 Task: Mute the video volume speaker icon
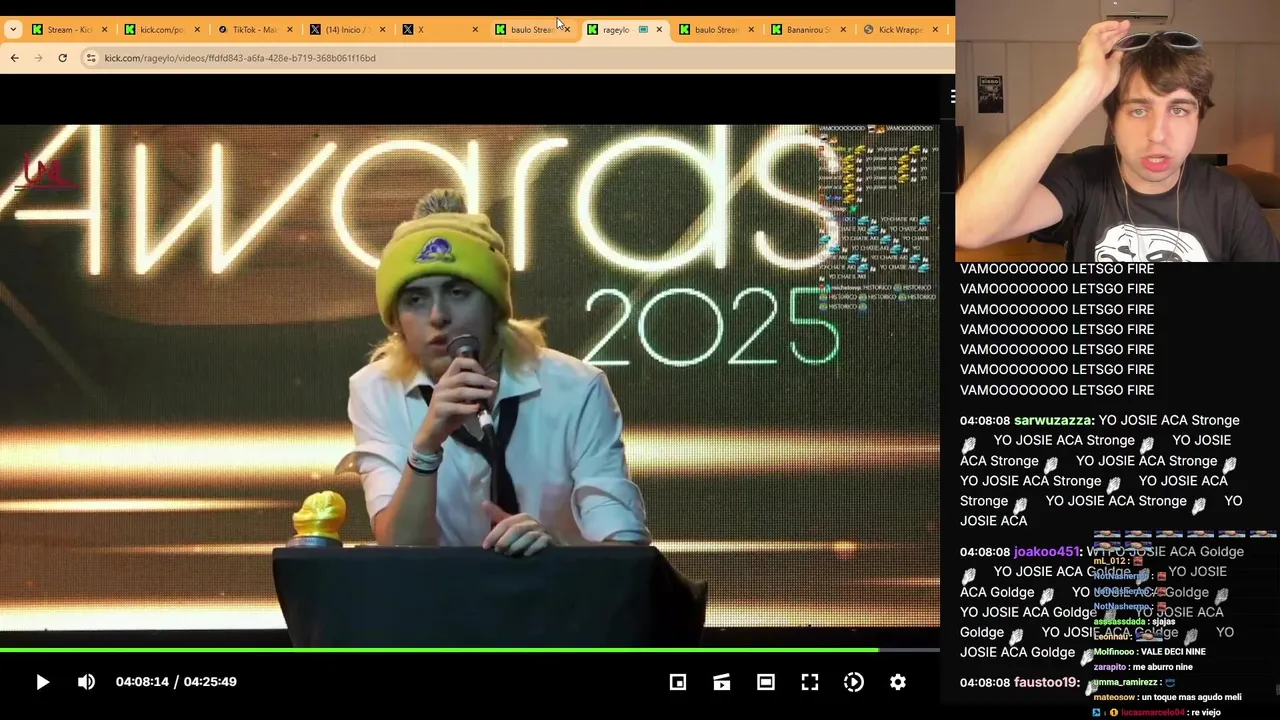pyautogui.click(x=86, y=682)
